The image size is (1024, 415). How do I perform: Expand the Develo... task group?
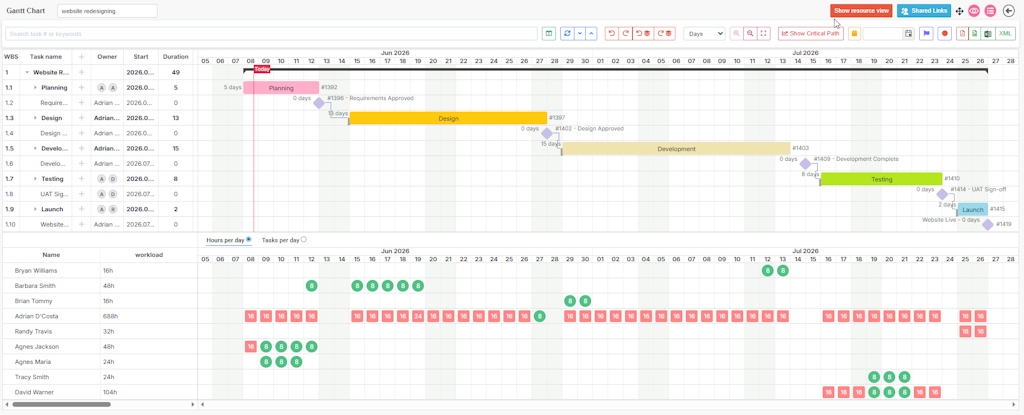coord(35,148)
